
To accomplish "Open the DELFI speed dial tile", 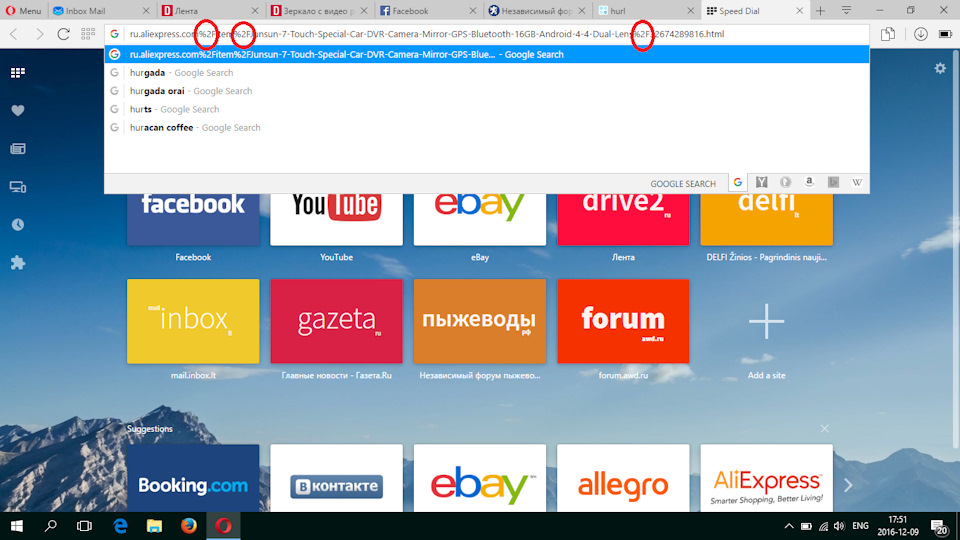I will click(767, 219).
